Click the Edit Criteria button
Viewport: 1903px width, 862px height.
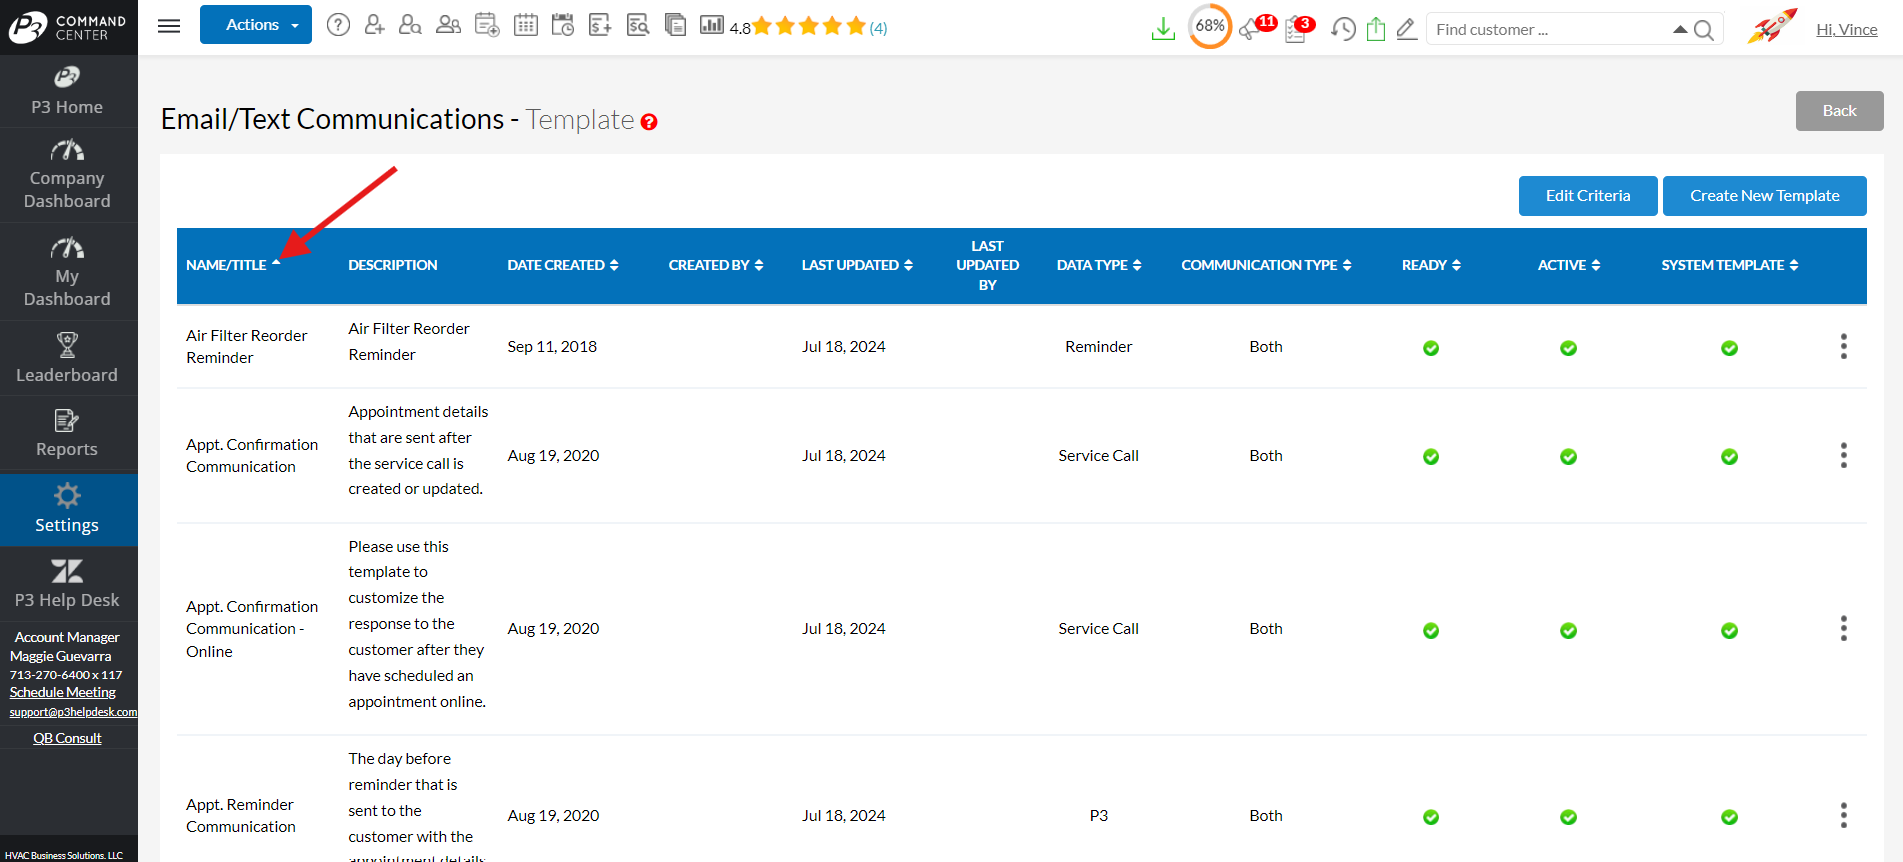click(1587, 196)
